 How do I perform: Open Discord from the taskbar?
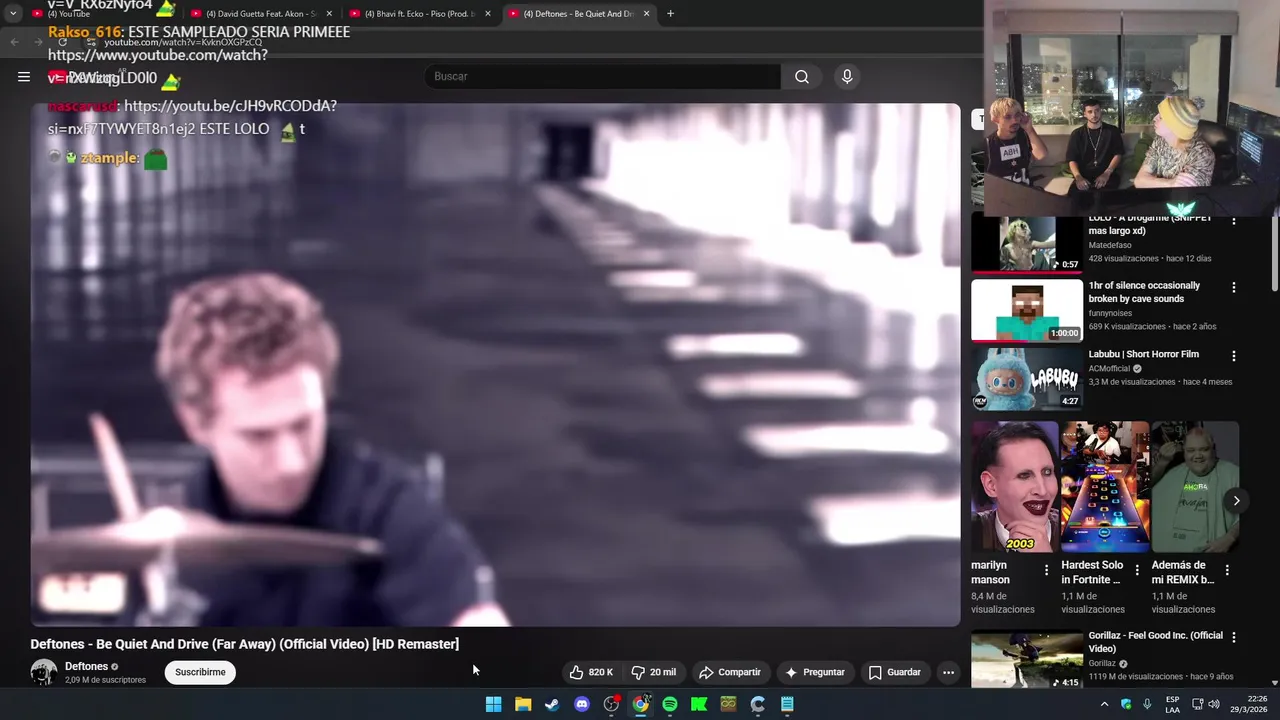pos(582,704)
